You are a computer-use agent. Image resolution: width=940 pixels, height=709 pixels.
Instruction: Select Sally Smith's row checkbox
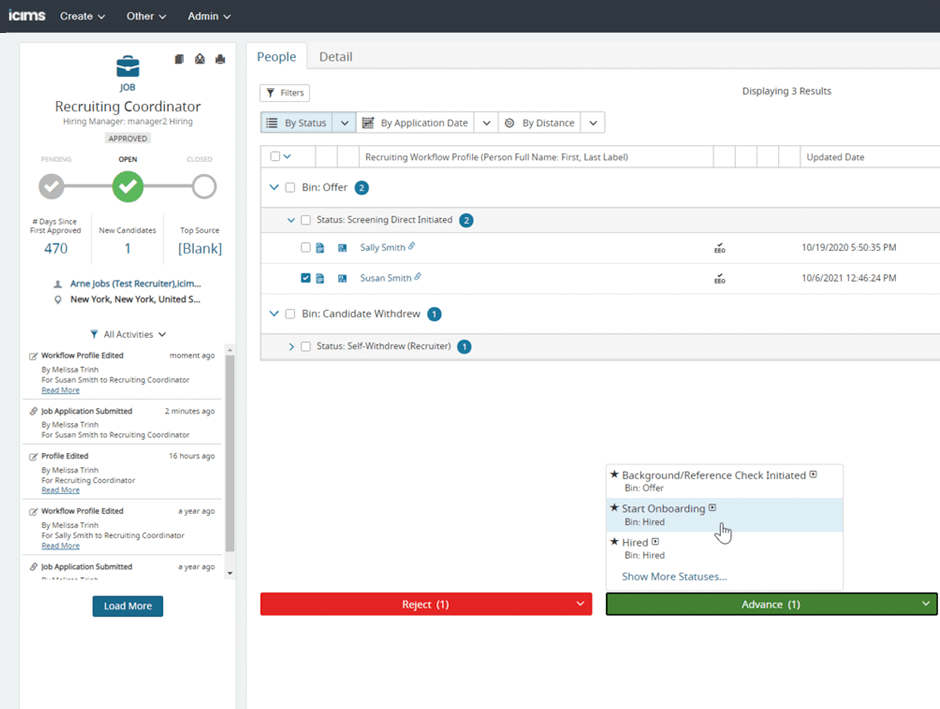coord(306,247)
